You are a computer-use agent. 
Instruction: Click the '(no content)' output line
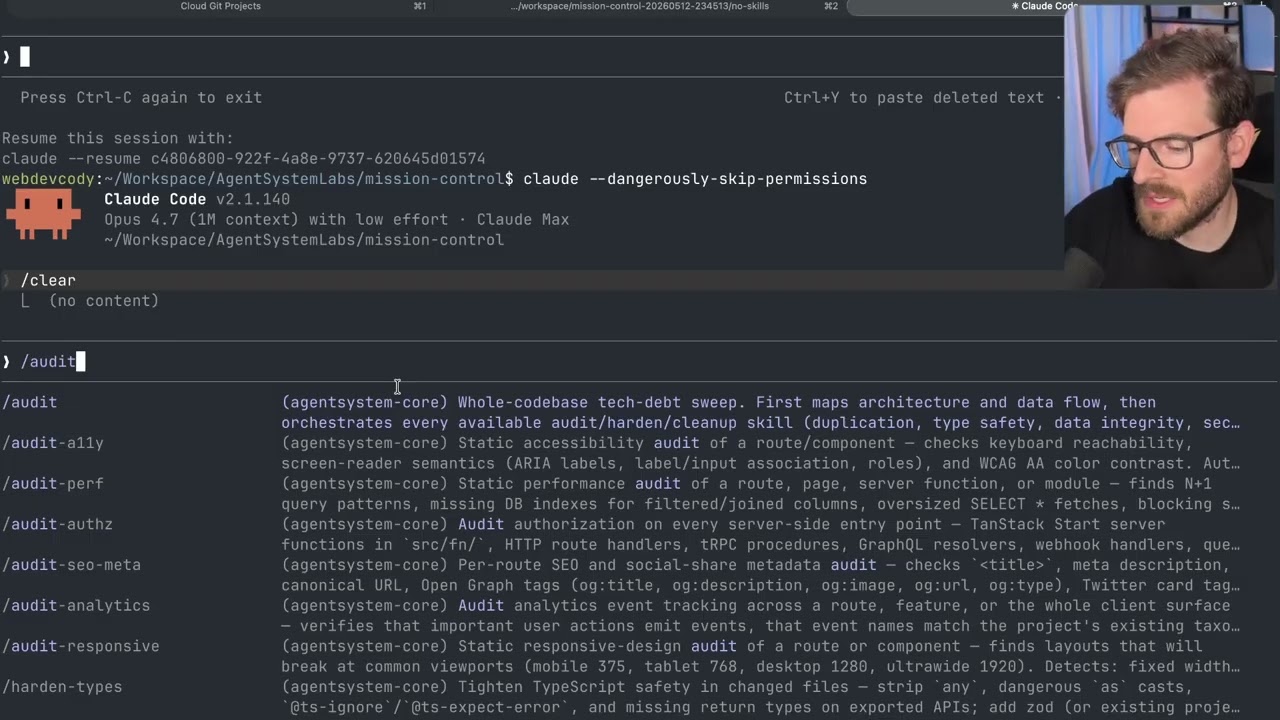[x=103, y=300]
